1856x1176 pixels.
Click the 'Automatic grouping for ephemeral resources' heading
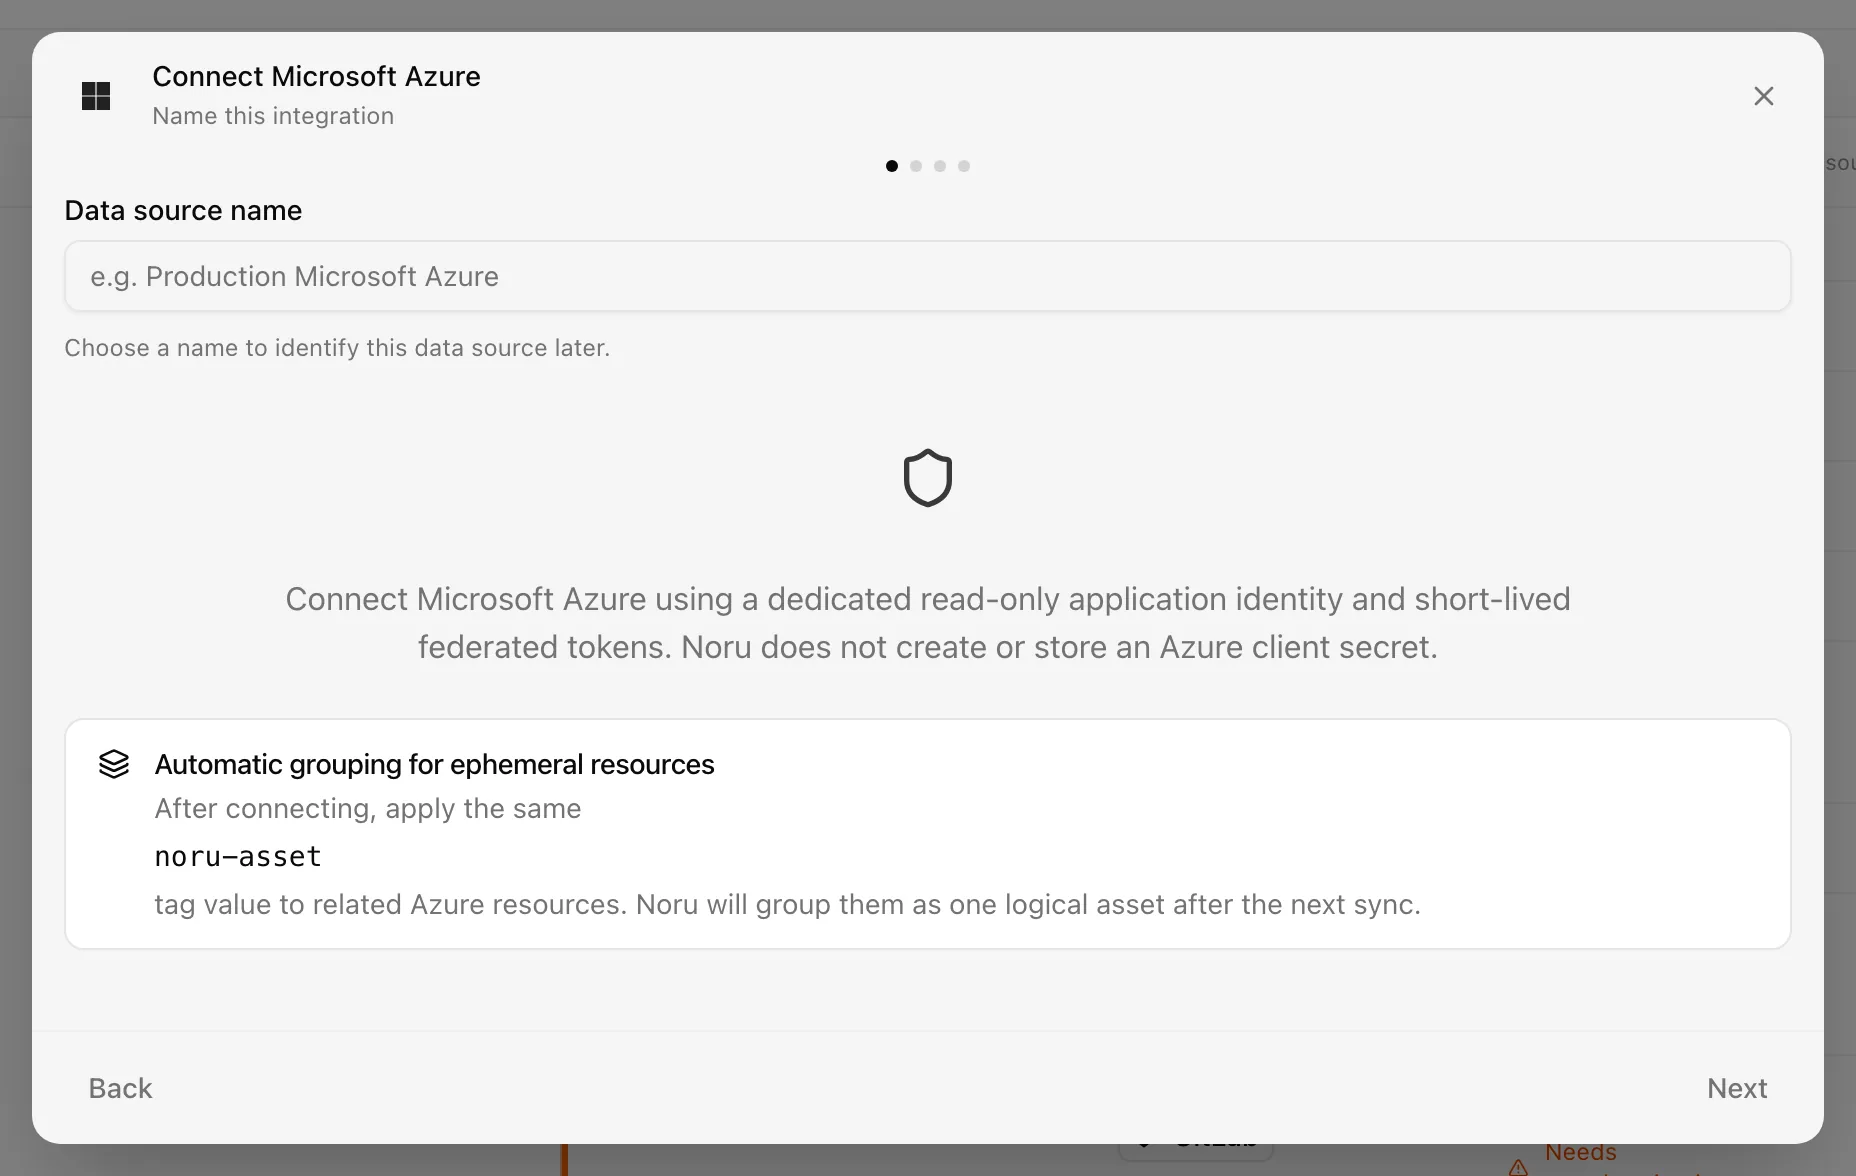(x=434, y=764)
